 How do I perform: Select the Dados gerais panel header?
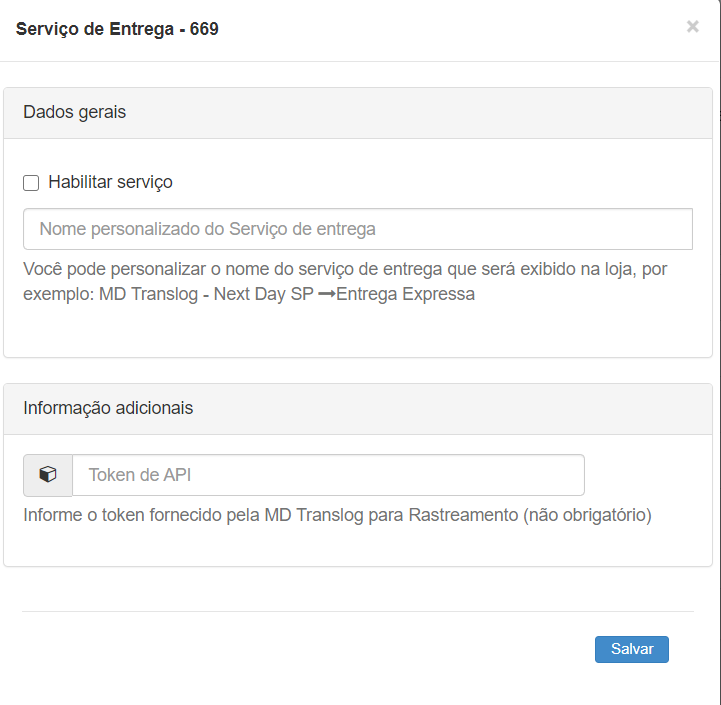75,112
